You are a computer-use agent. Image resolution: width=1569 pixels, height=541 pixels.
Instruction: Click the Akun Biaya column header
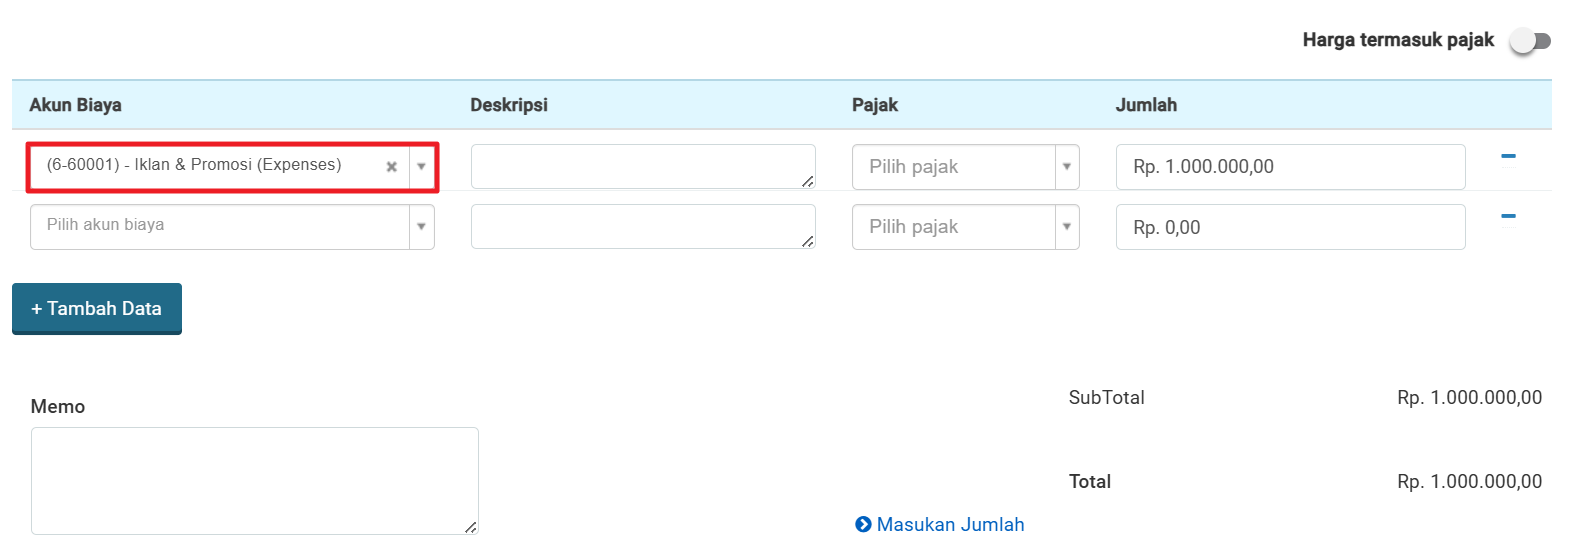tap(76, 105)
